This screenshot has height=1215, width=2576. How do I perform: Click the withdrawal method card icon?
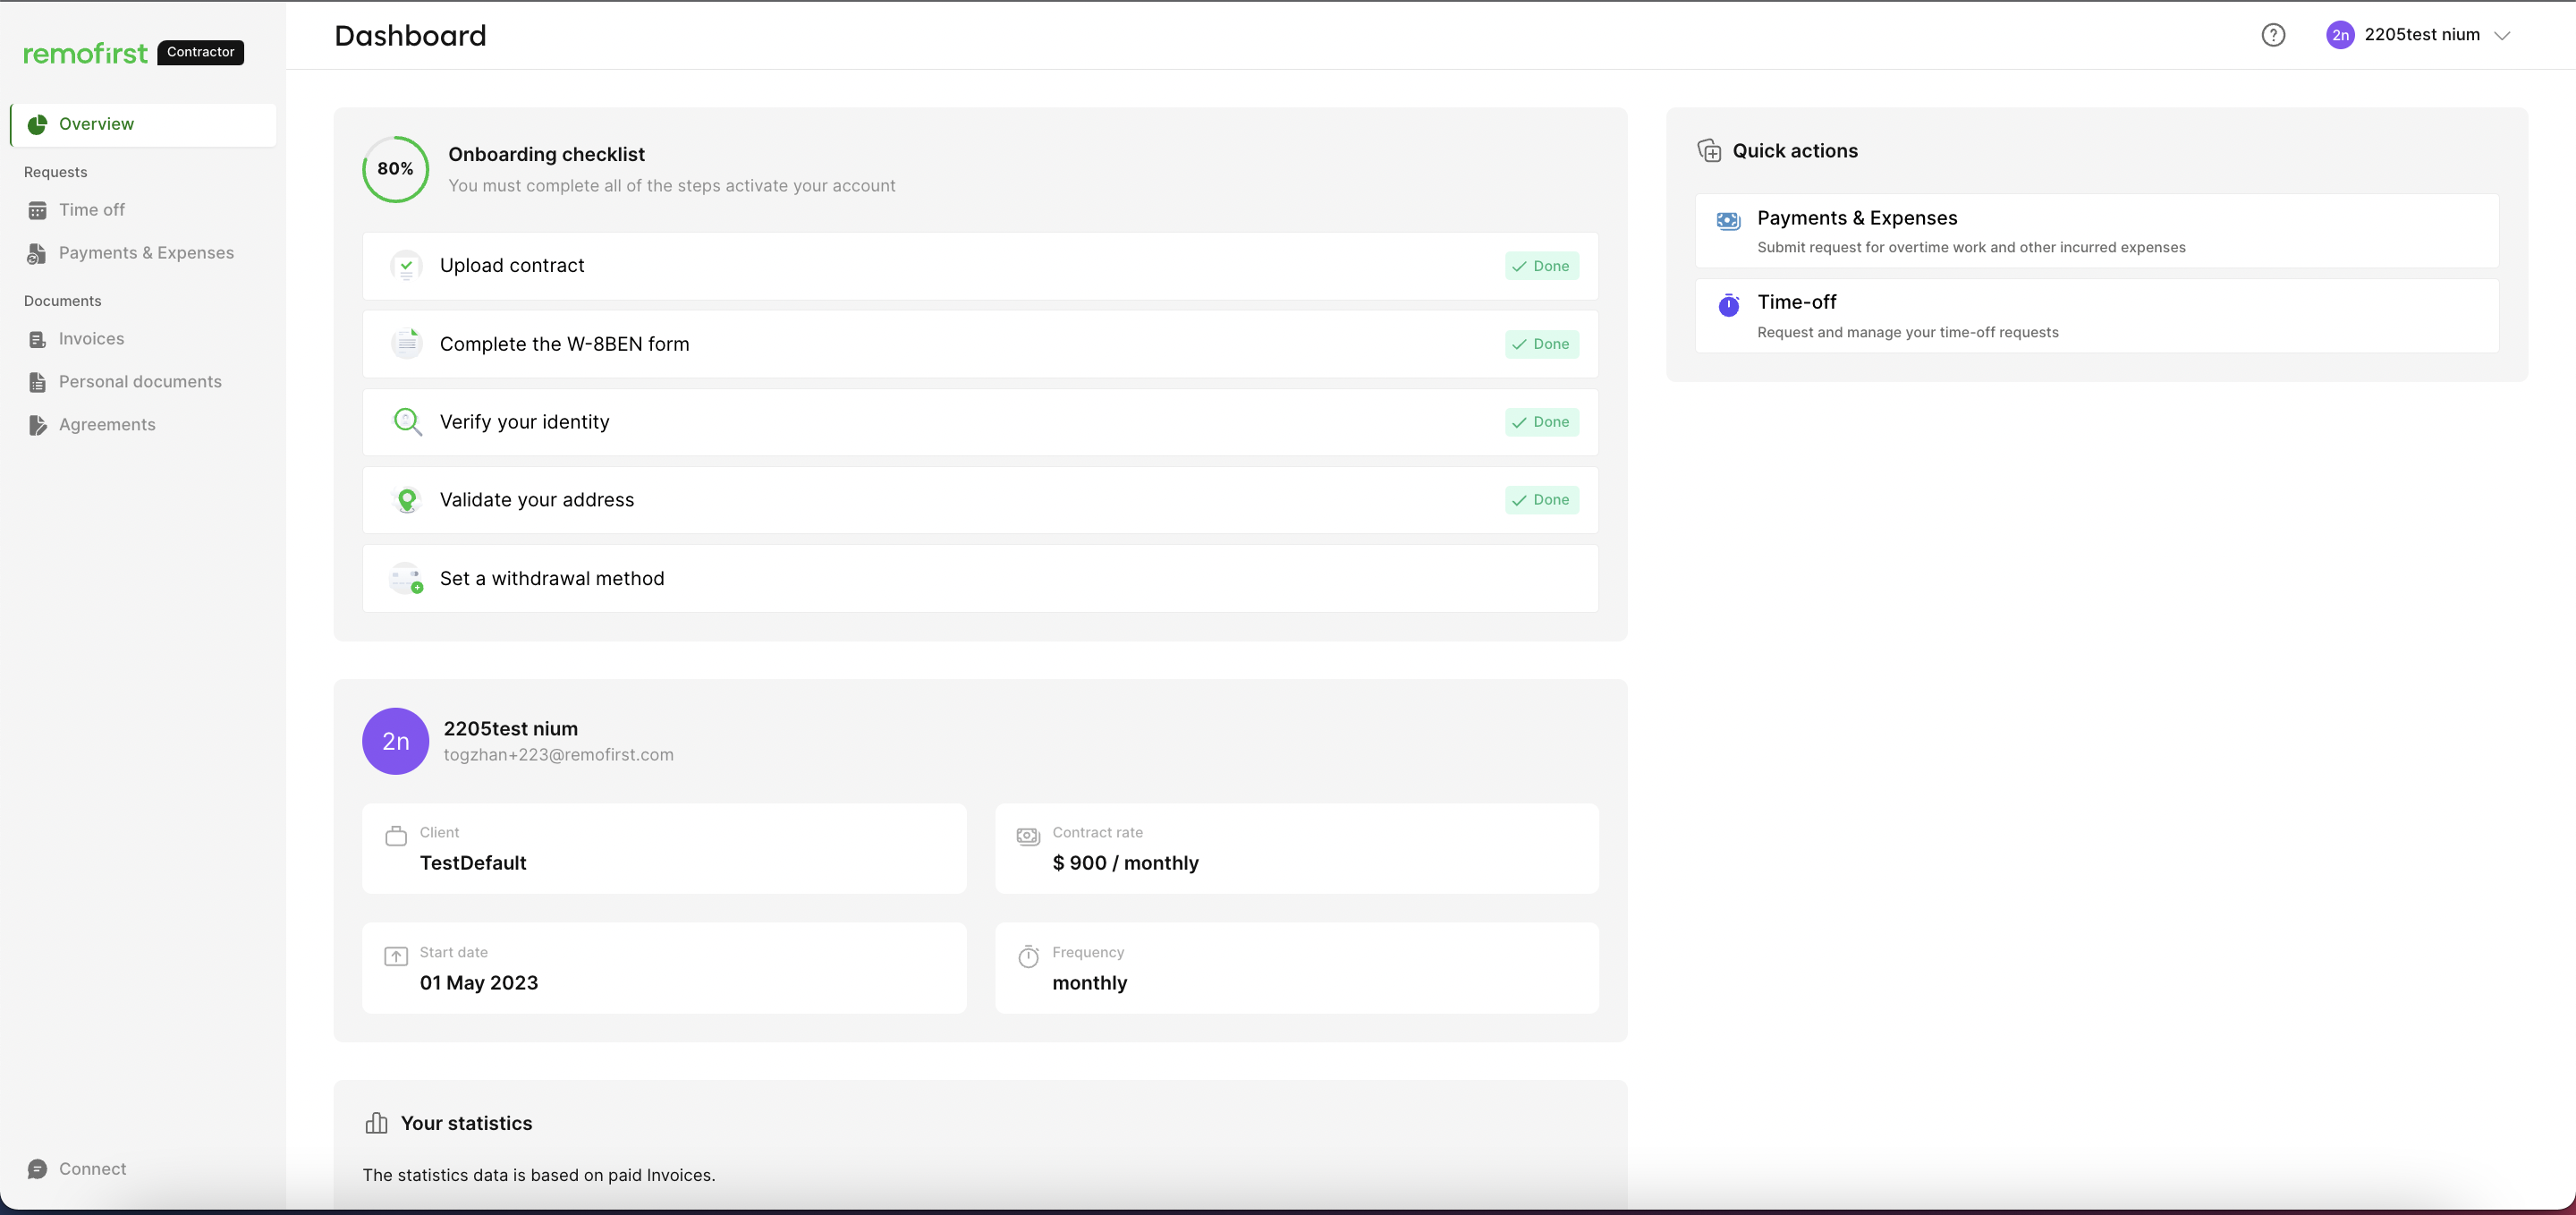tap(406, 578)
